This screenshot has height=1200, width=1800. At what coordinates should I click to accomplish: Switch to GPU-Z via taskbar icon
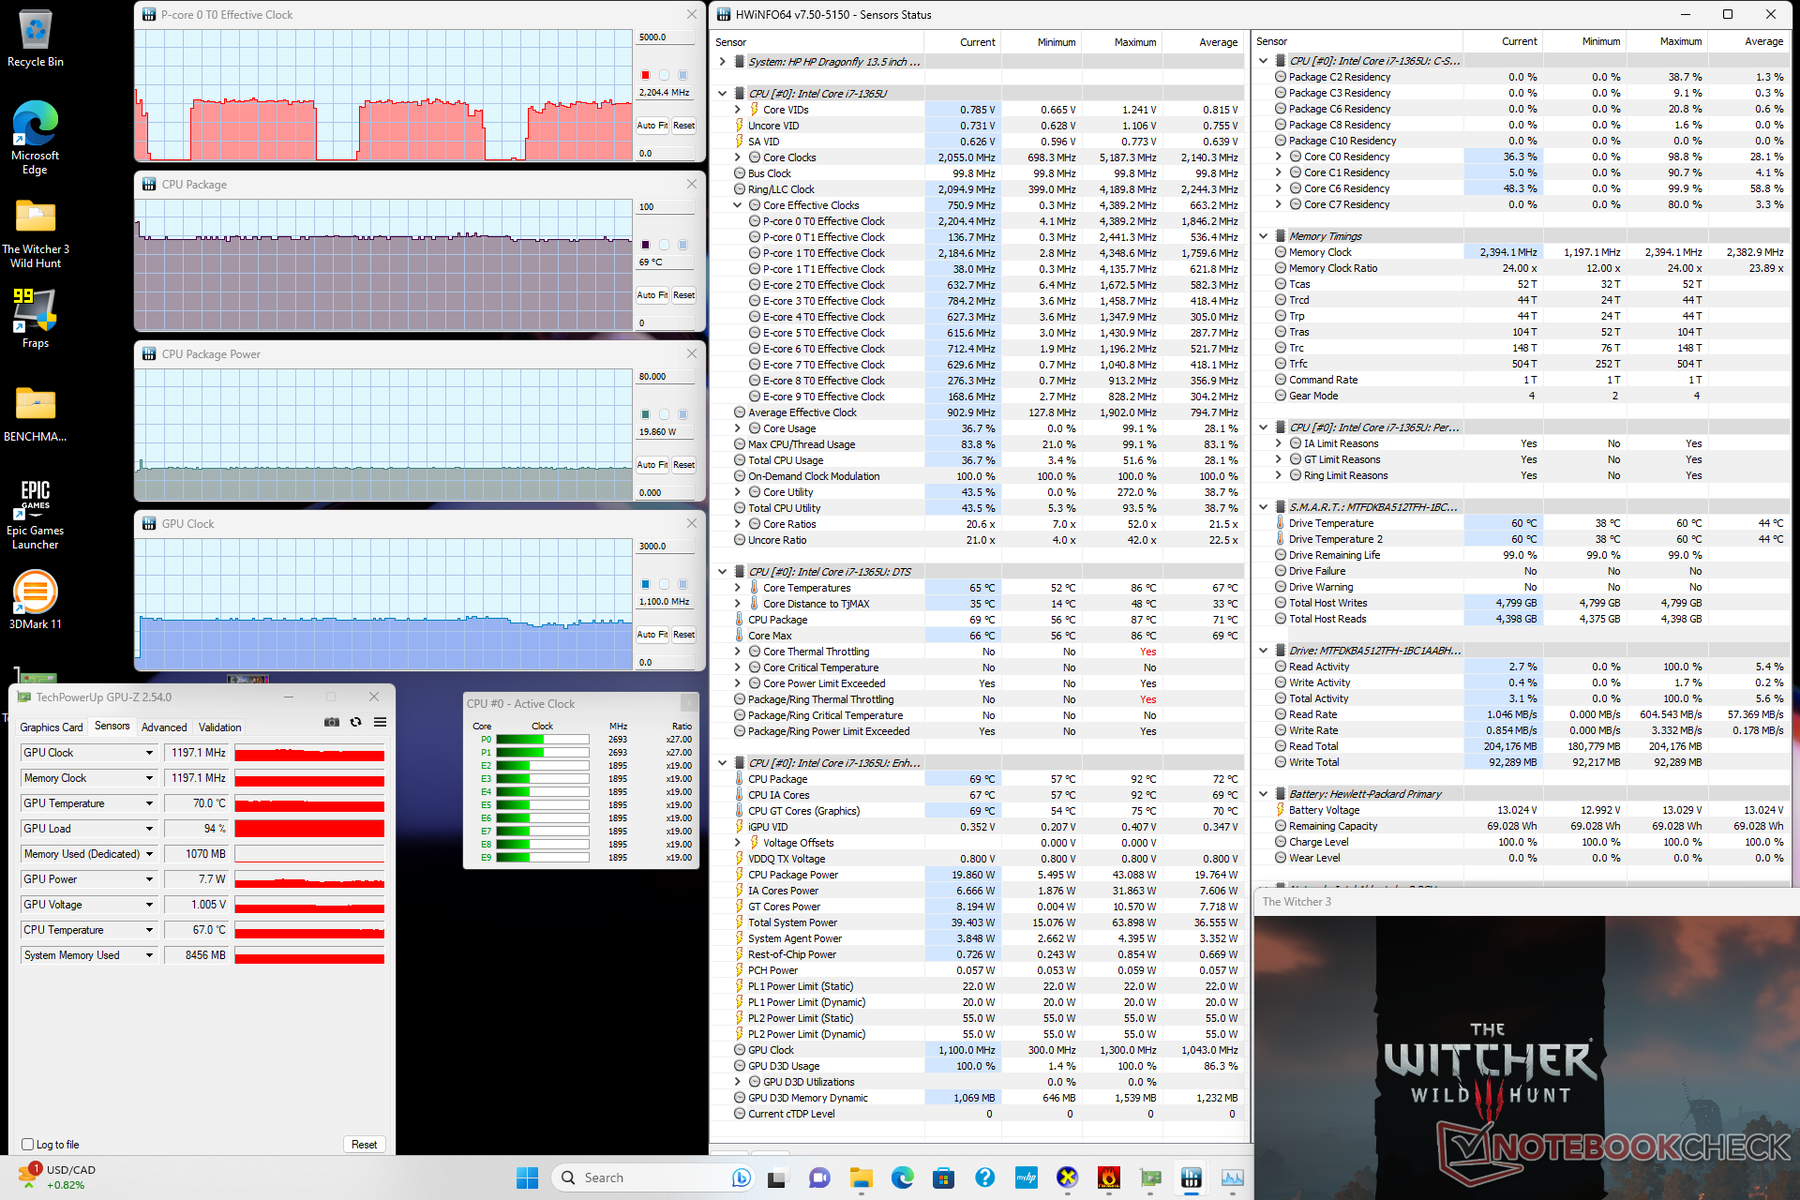coord(1150,1178)
